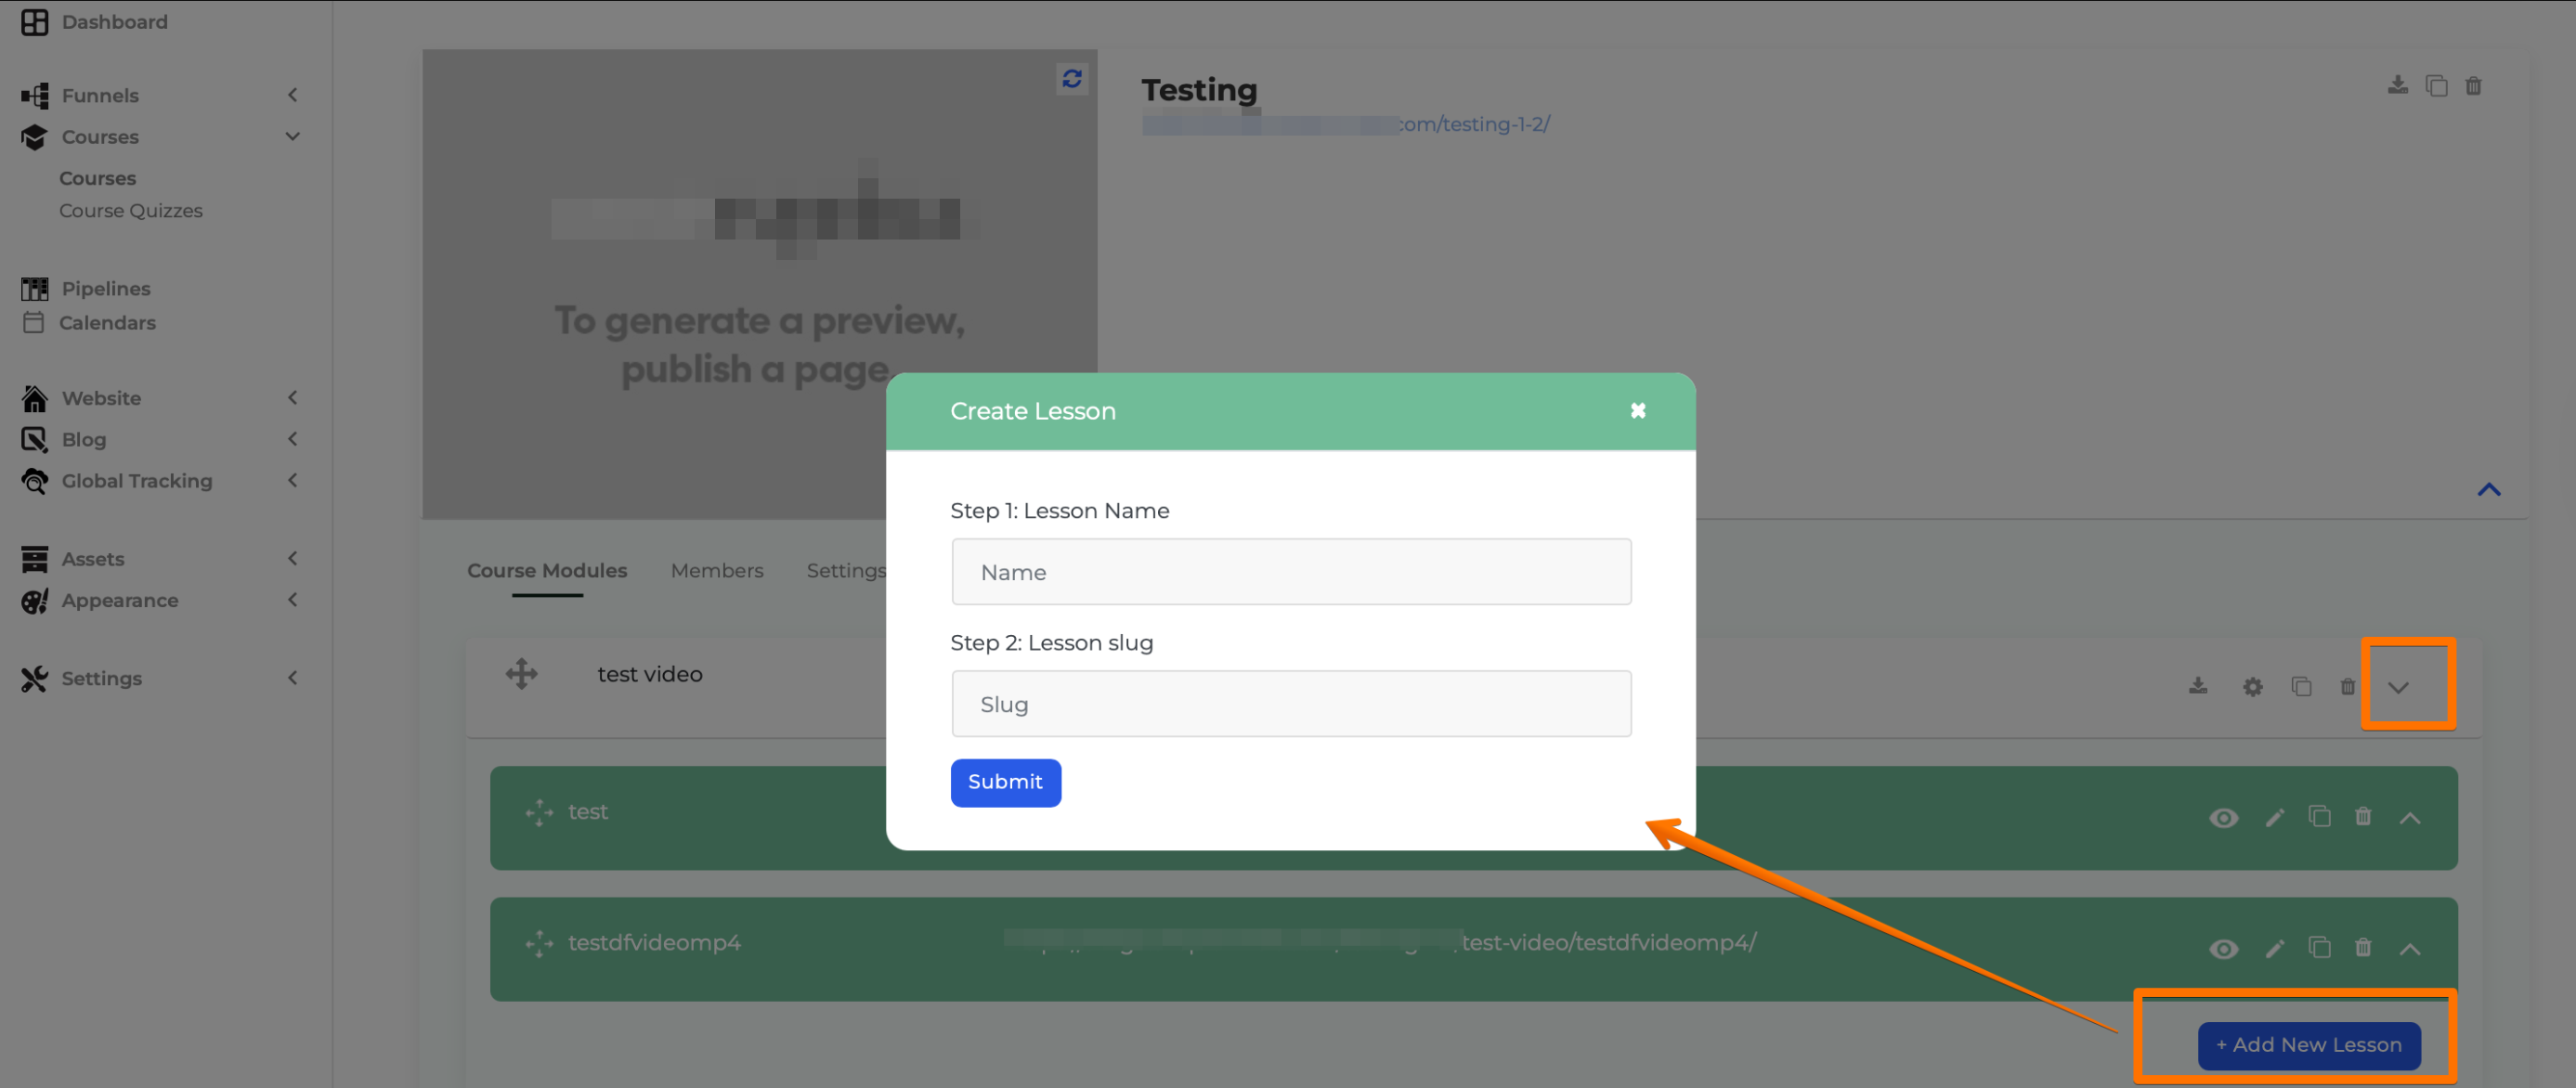Open Course Quizzes in sidebar
Viewport: 2576px width, 1088px height.
[130, 211]
